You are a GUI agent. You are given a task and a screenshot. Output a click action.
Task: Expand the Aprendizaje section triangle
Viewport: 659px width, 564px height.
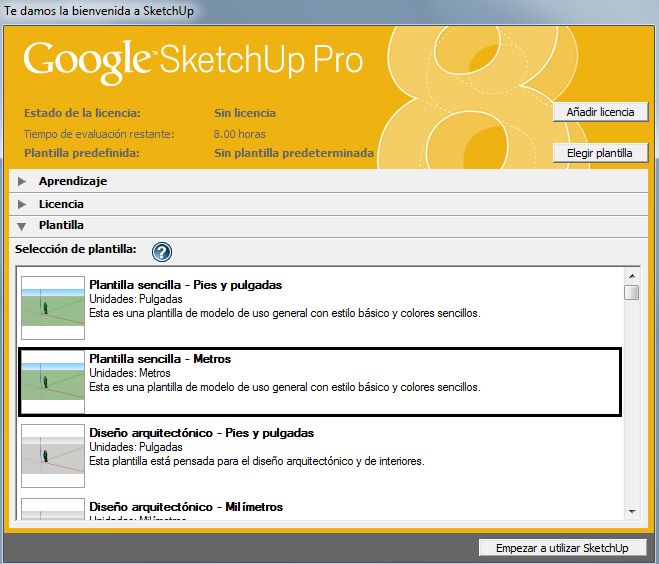(x=22, y=182)
